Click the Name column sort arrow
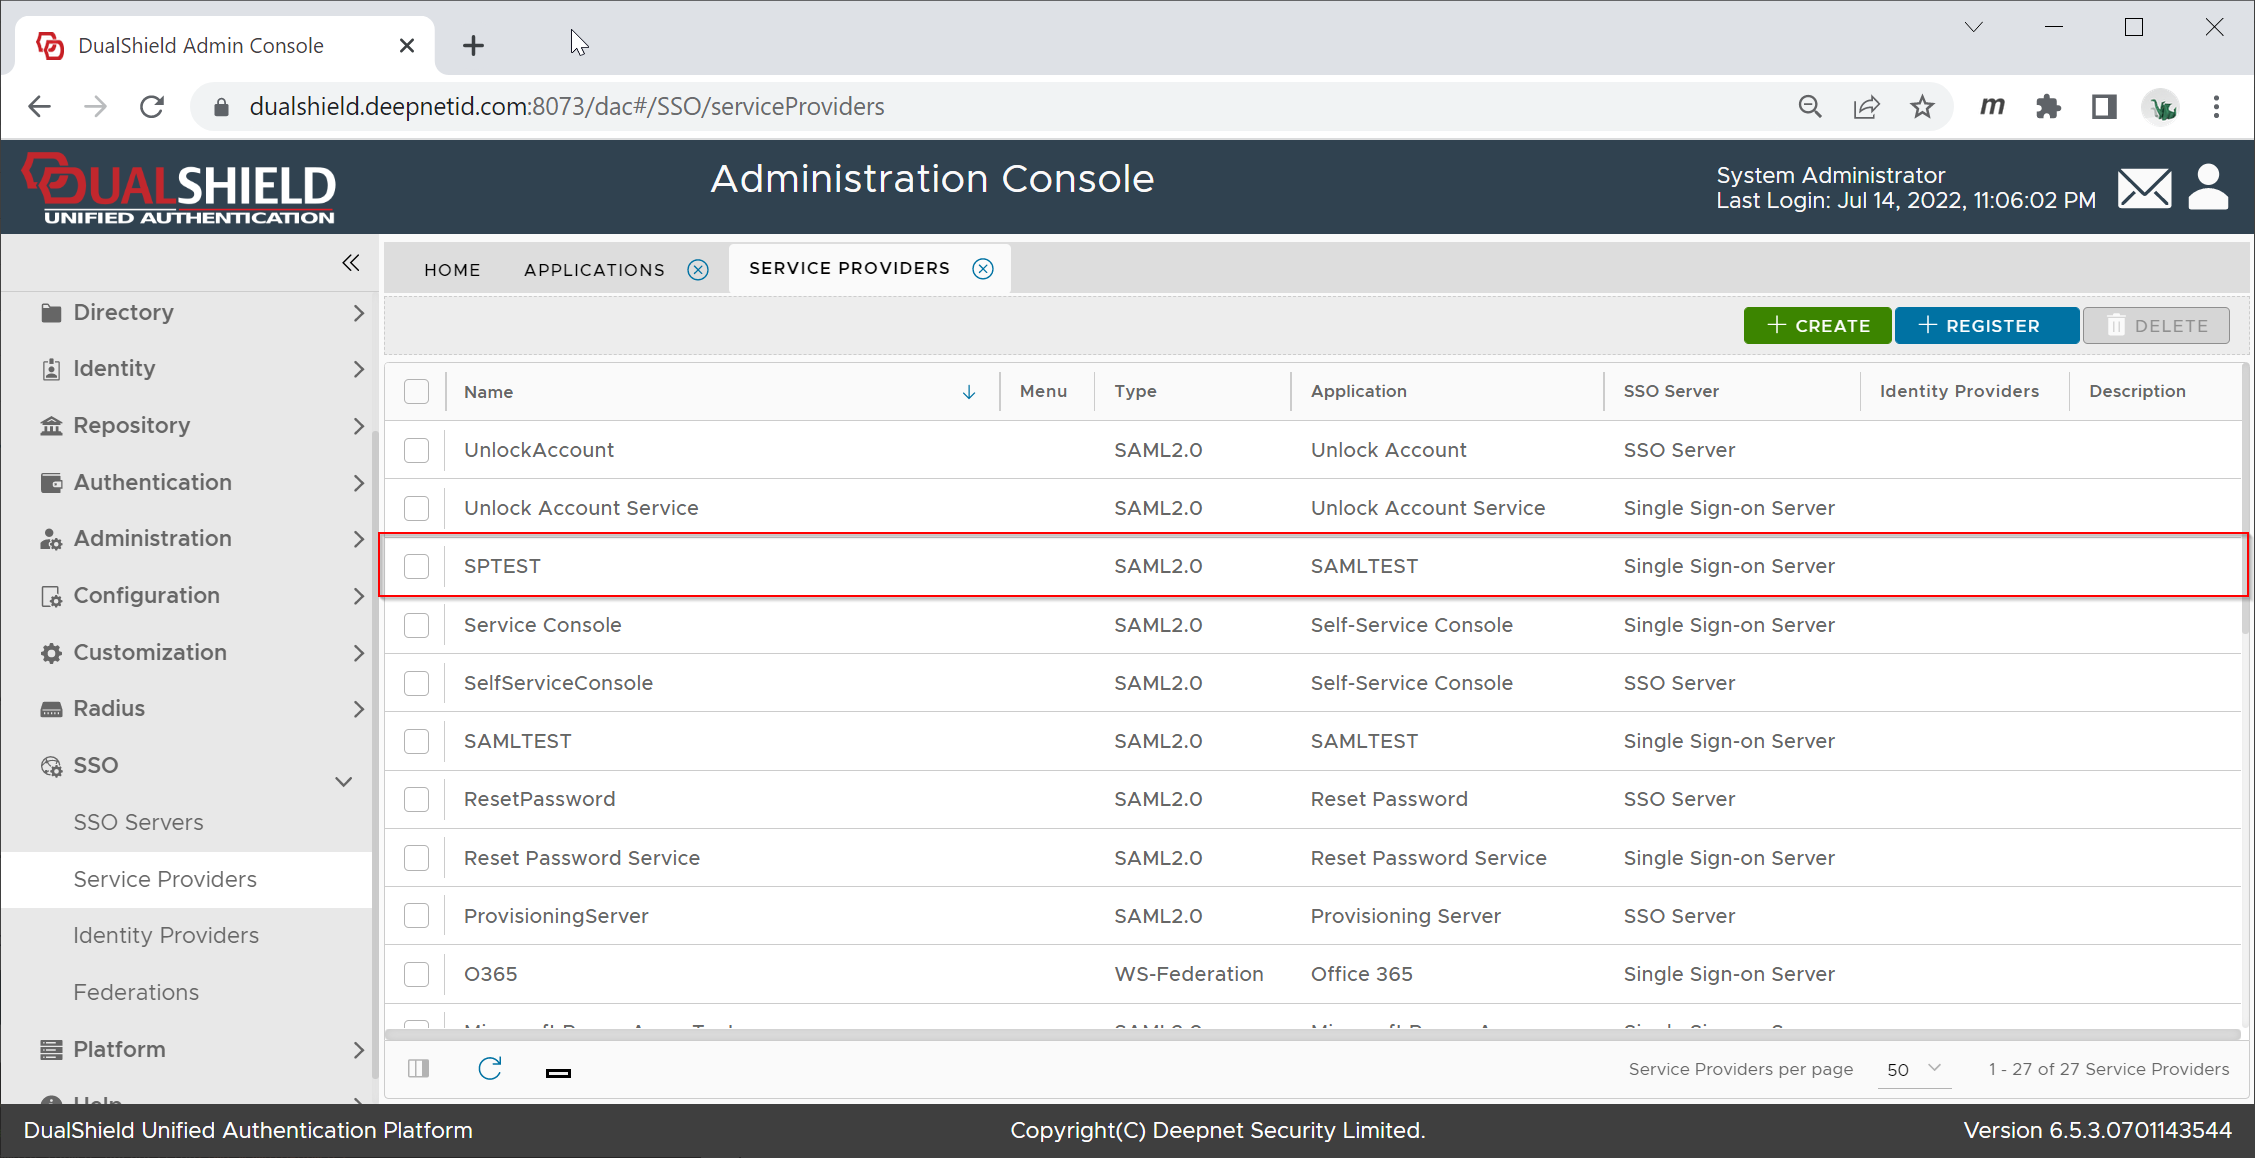Screen dimensions: 2255x1158 [x=968, y=392]
